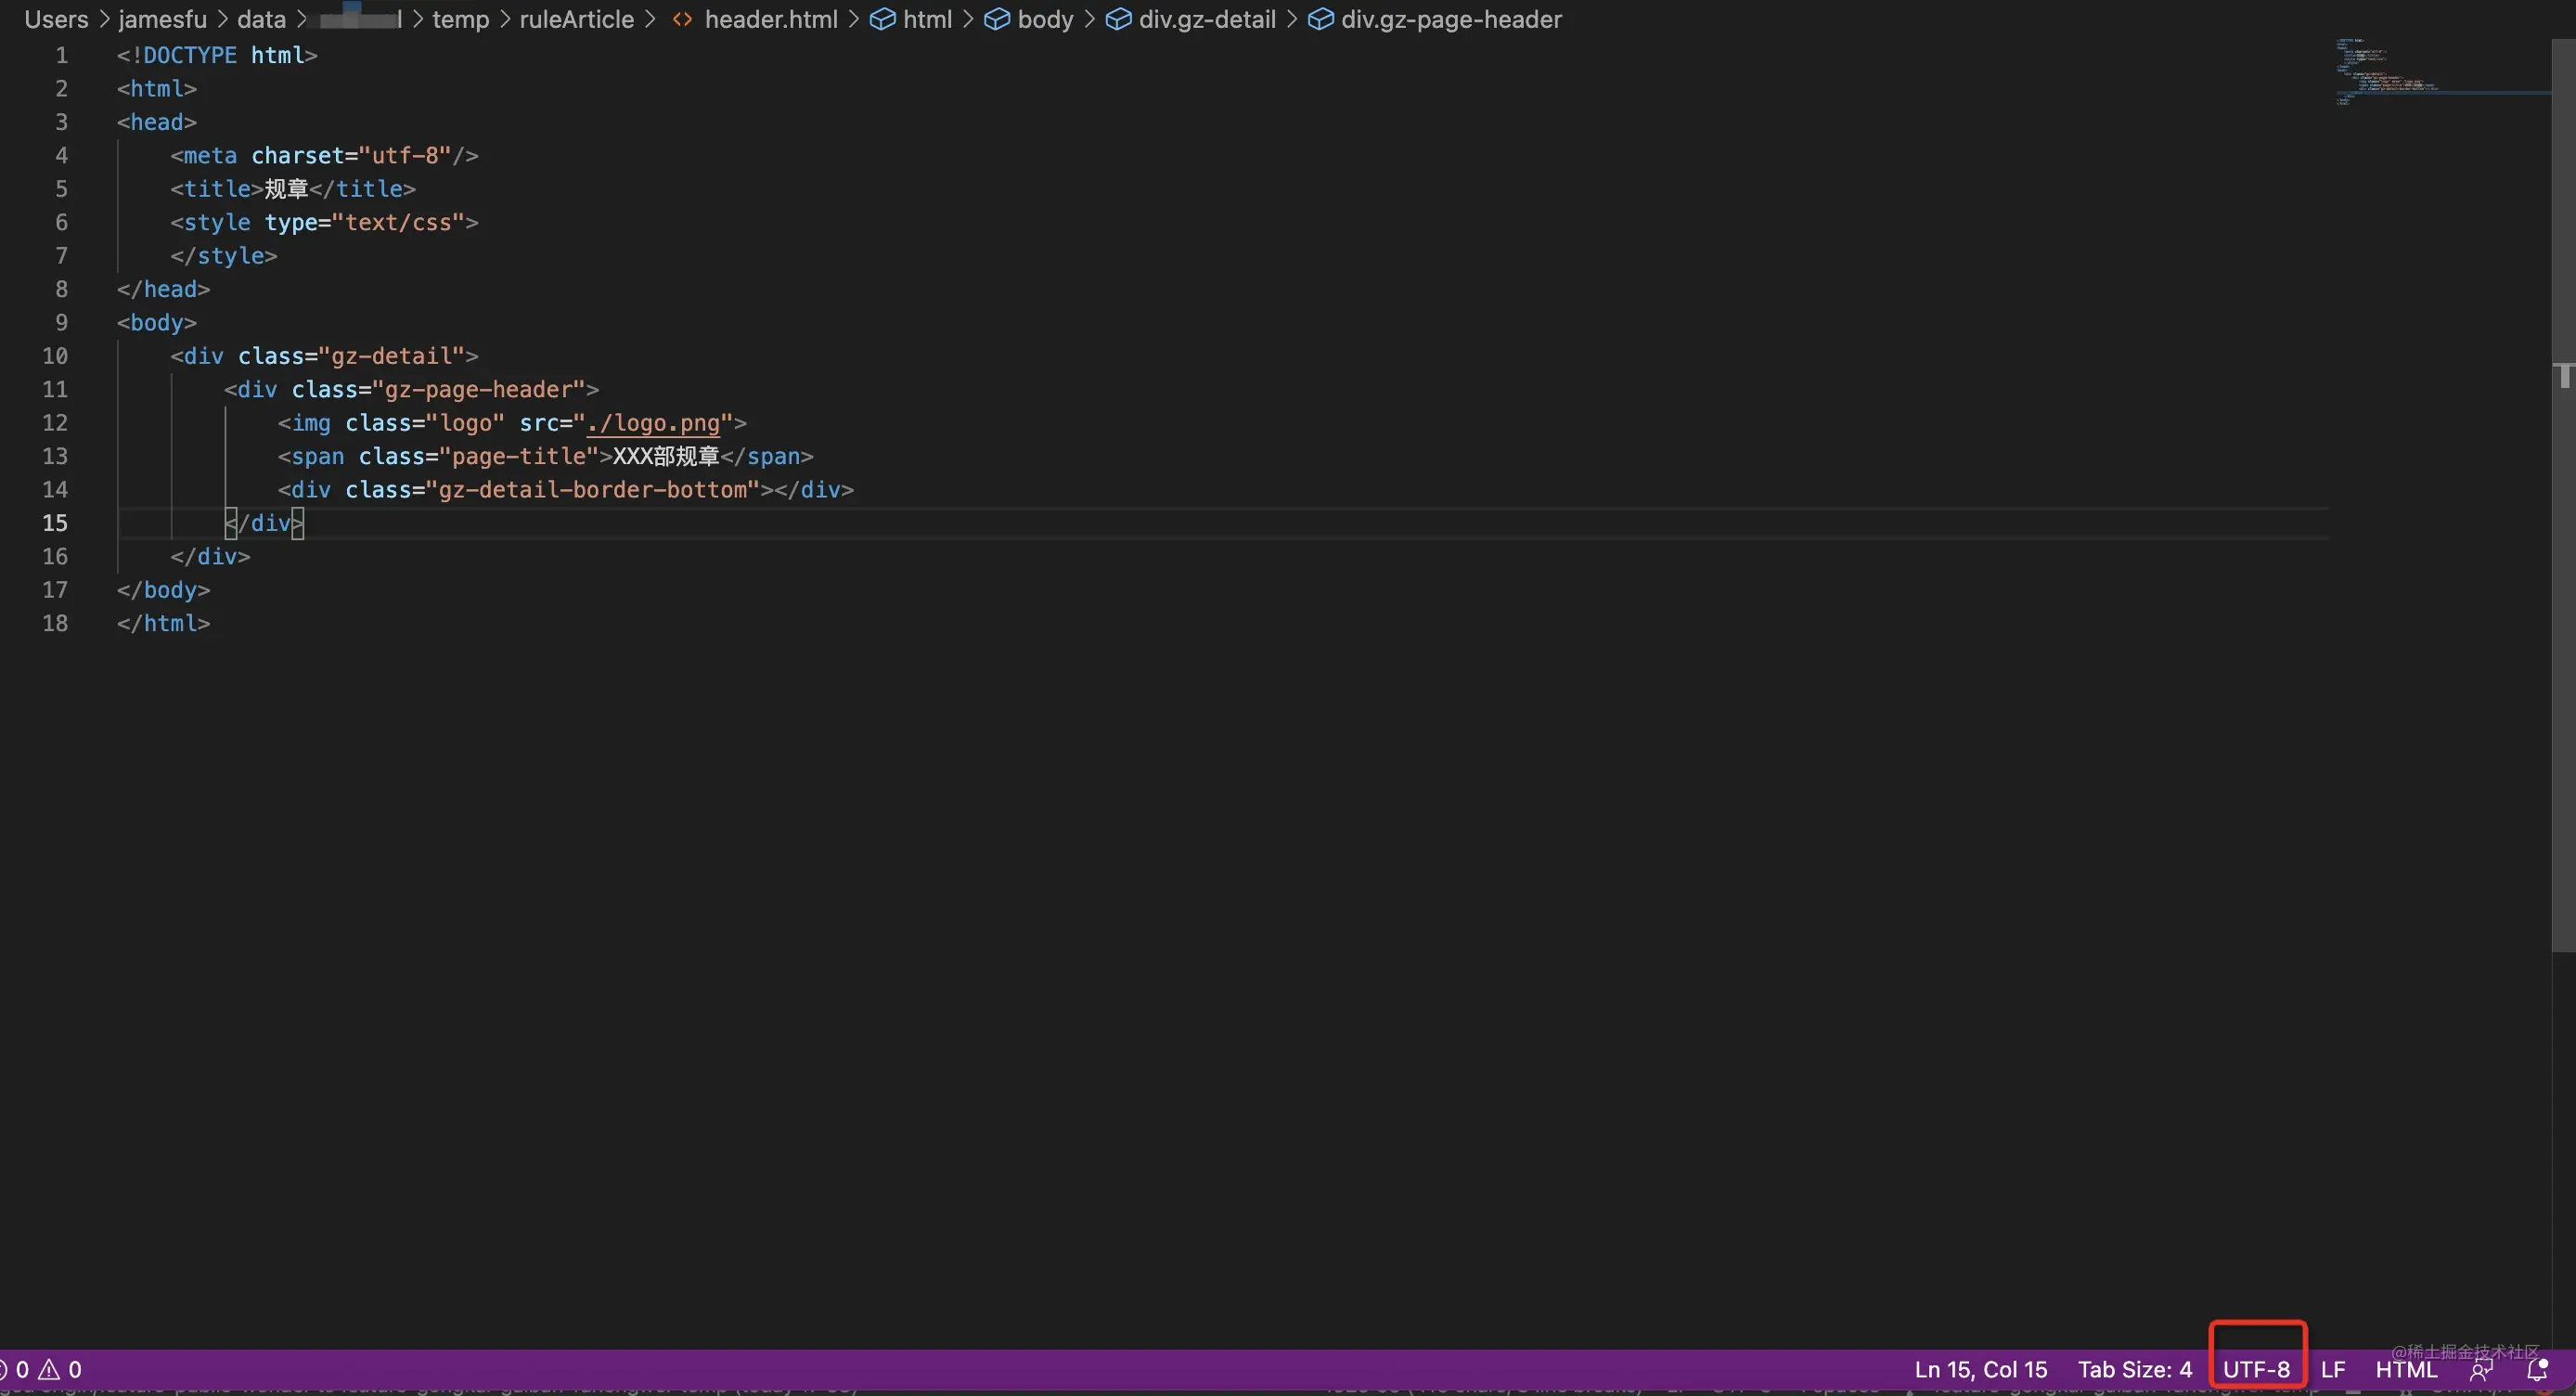Click the div.gz-detail cube icon in breadcrumb
This screenshot has height=1396, width=2576.
pyautogui.click(x=1118, y=19)
